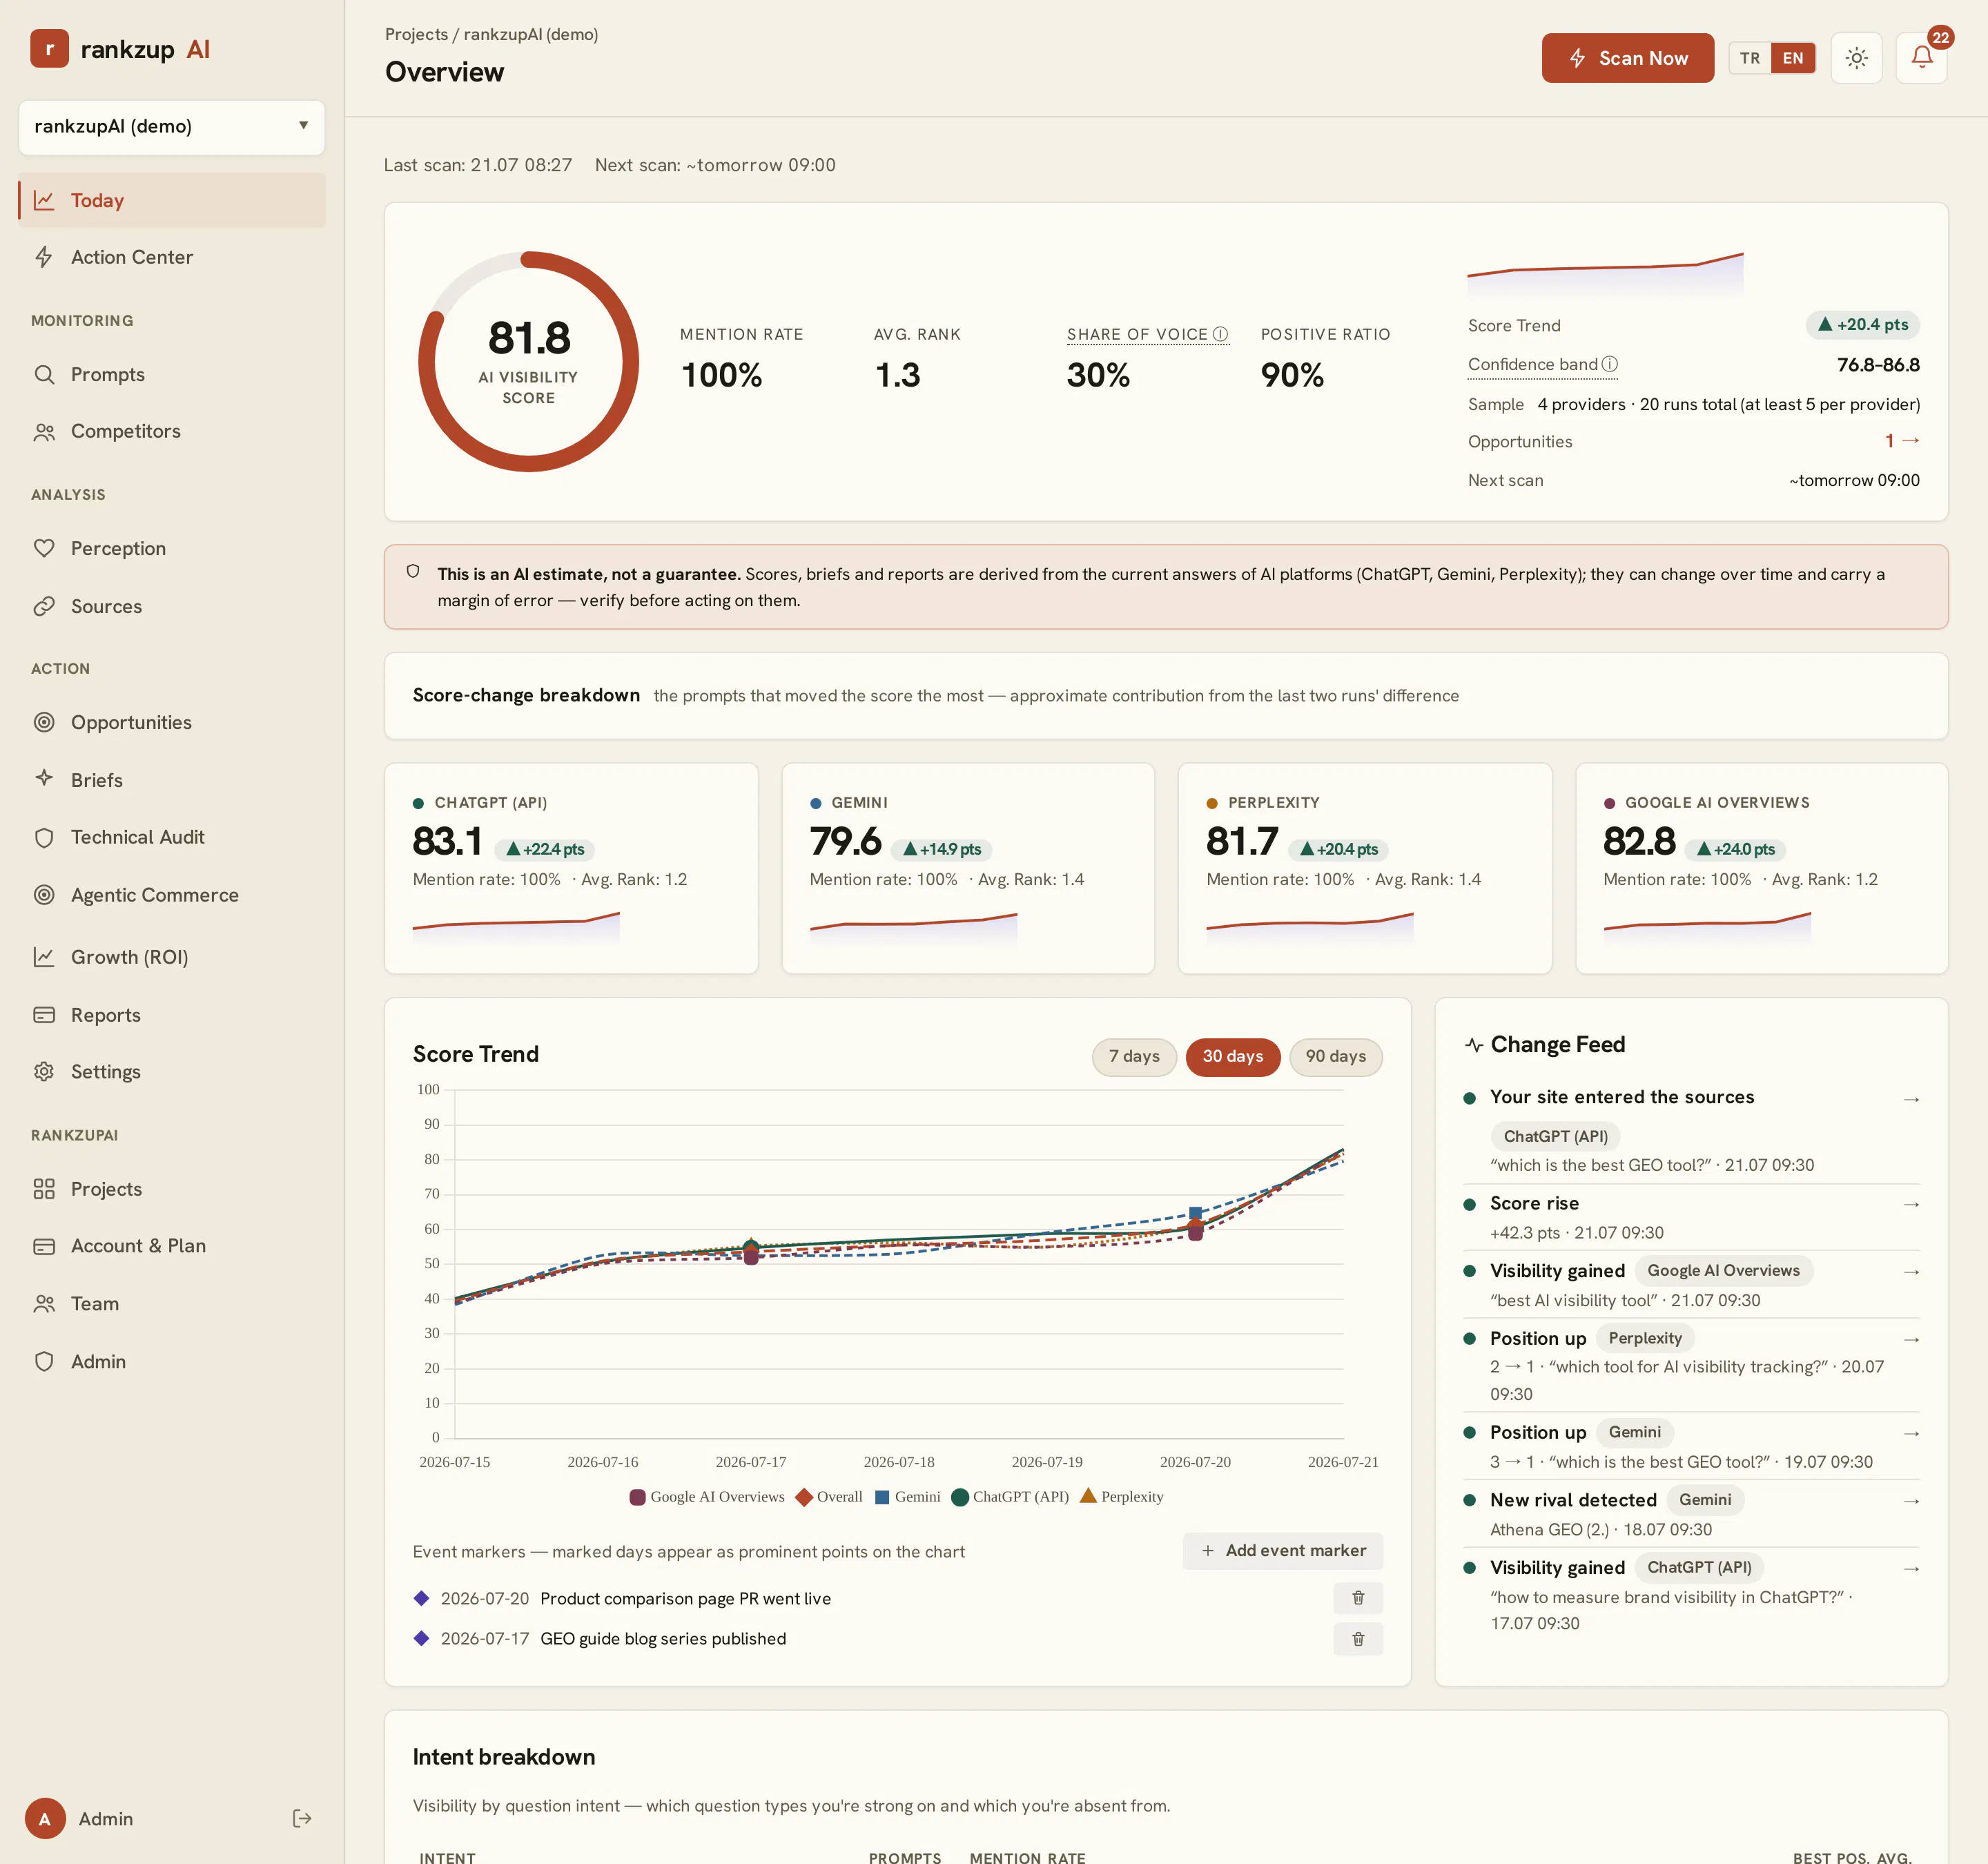Click the Action Center lightning icon
Screen dimensions: 1988x1864
[44, 257]
